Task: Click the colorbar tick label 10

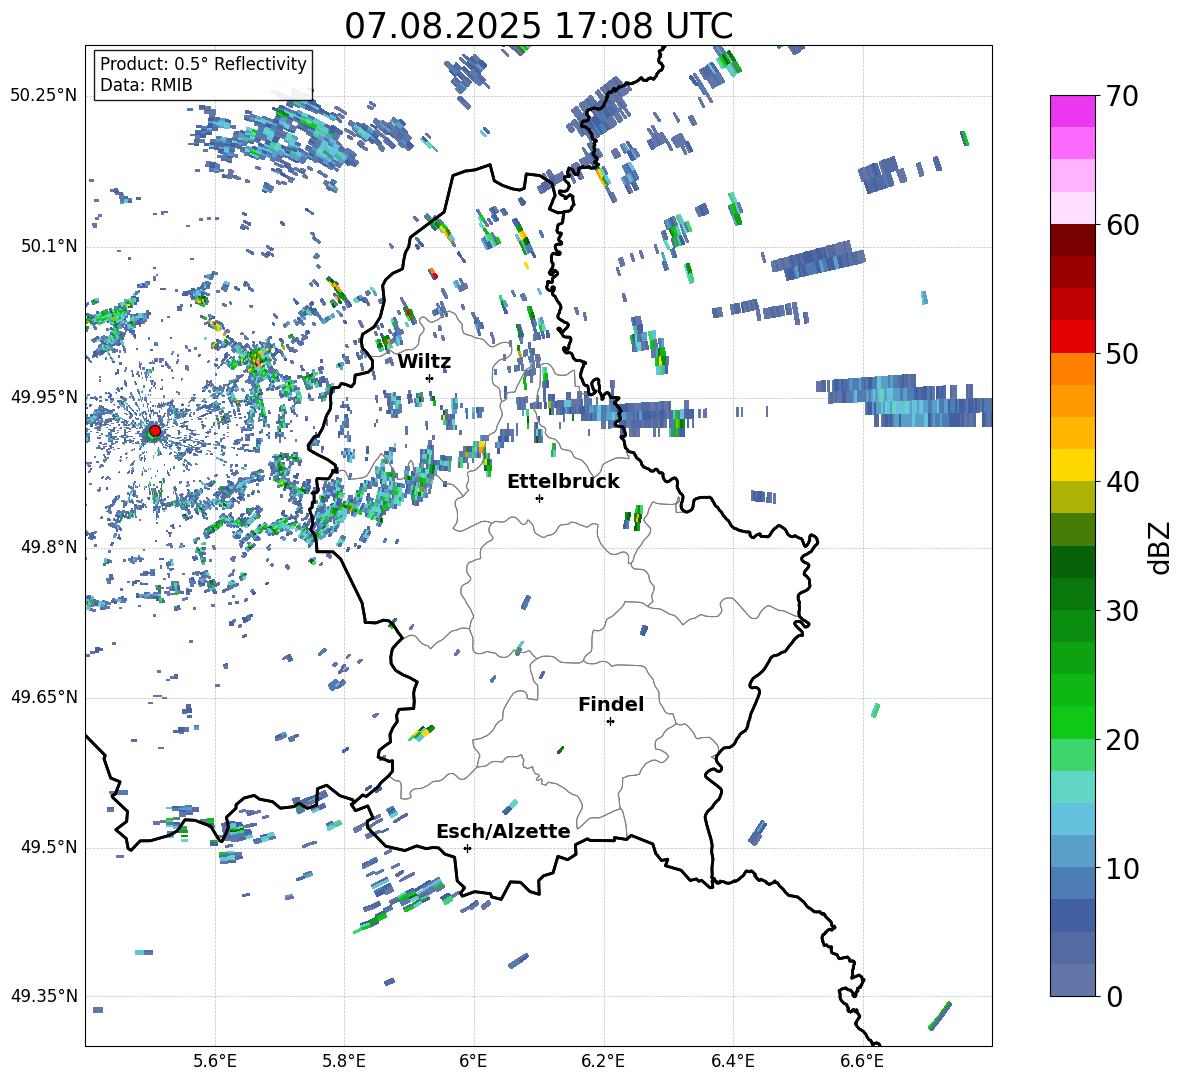Action: point(1122,868)
